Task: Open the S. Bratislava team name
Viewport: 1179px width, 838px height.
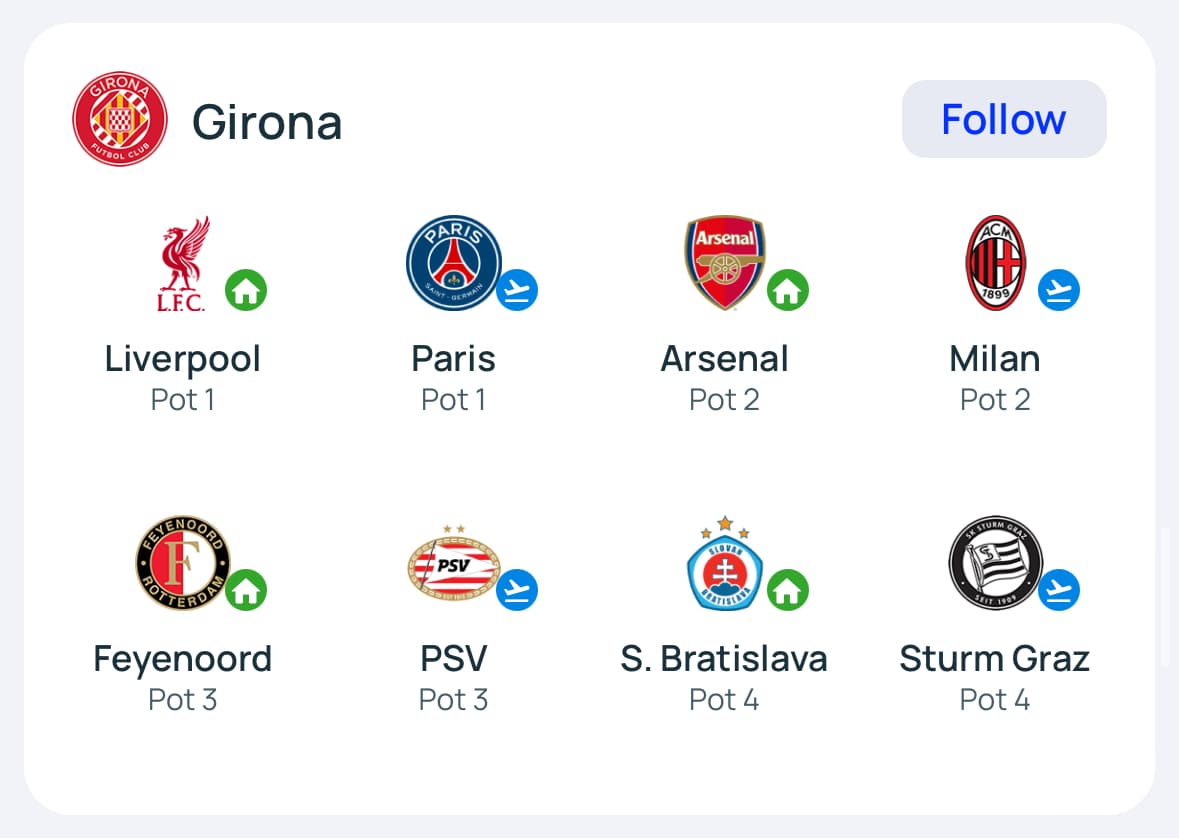Action: [x=724, y=659]
